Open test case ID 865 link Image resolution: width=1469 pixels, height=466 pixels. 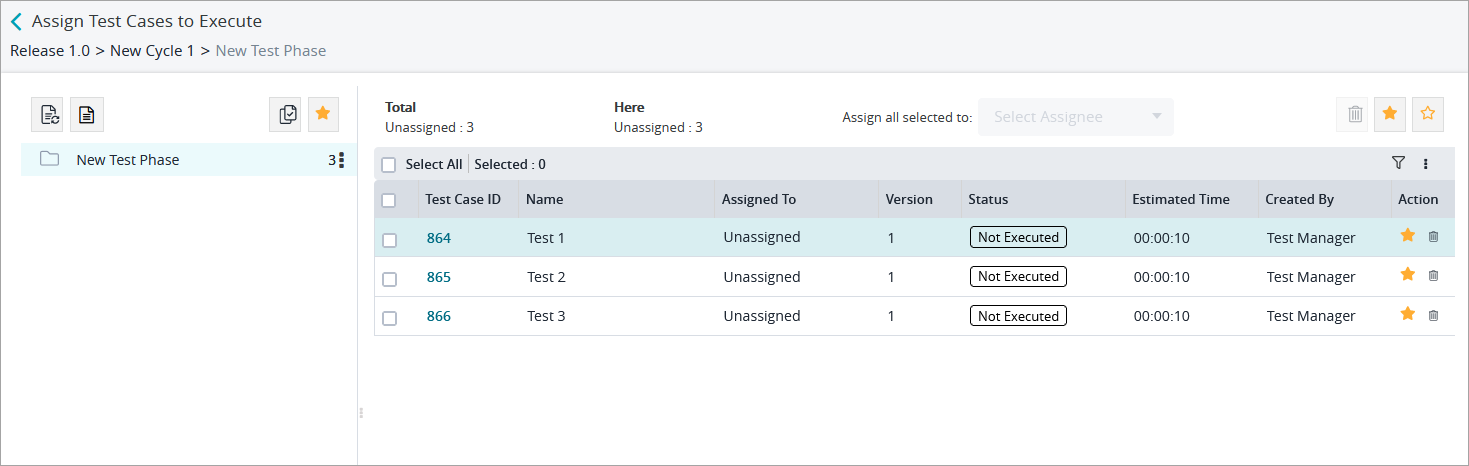(x=439, y=277)
